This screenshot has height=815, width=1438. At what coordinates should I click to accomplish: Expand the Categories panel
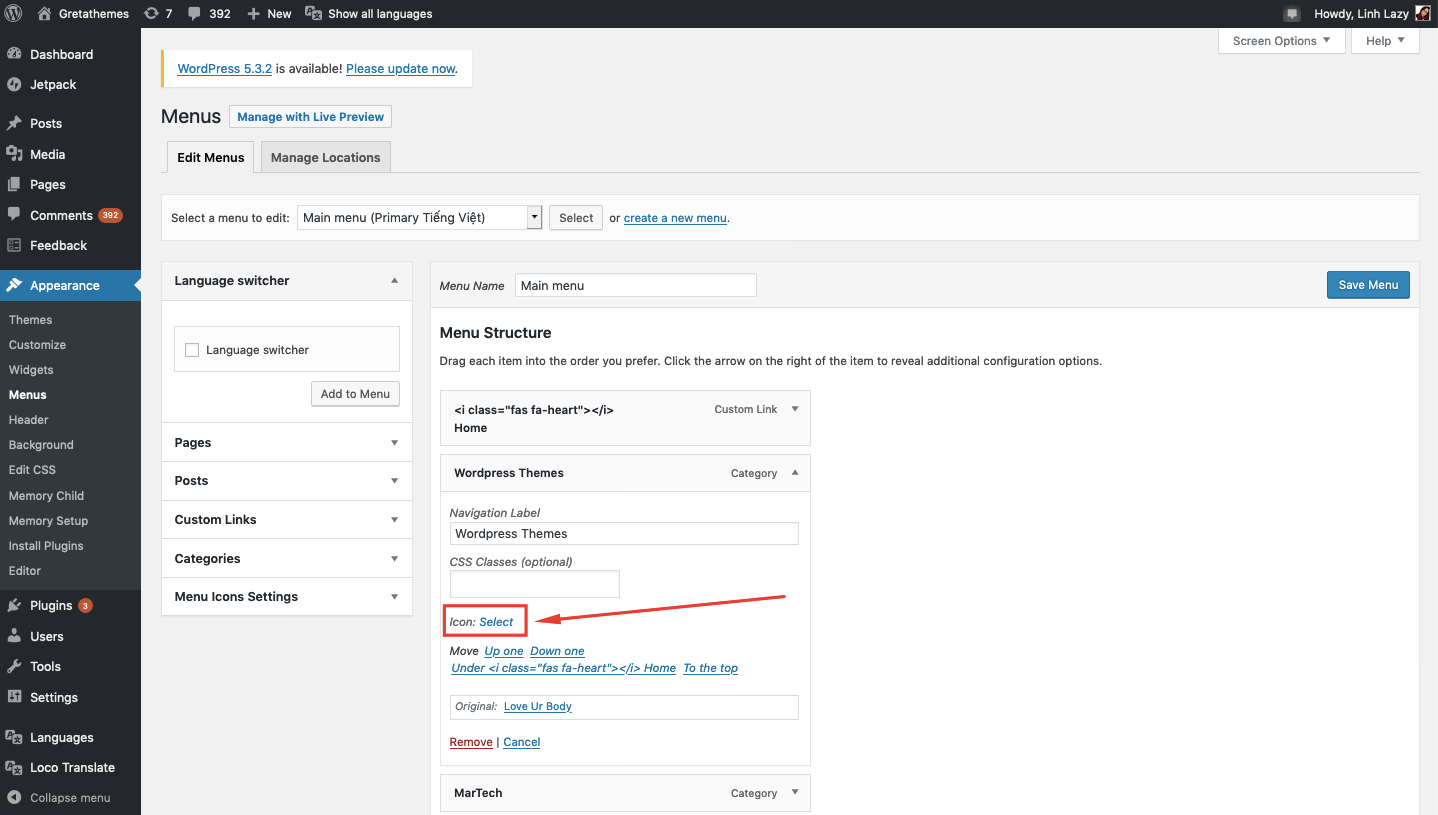(394, 559)
